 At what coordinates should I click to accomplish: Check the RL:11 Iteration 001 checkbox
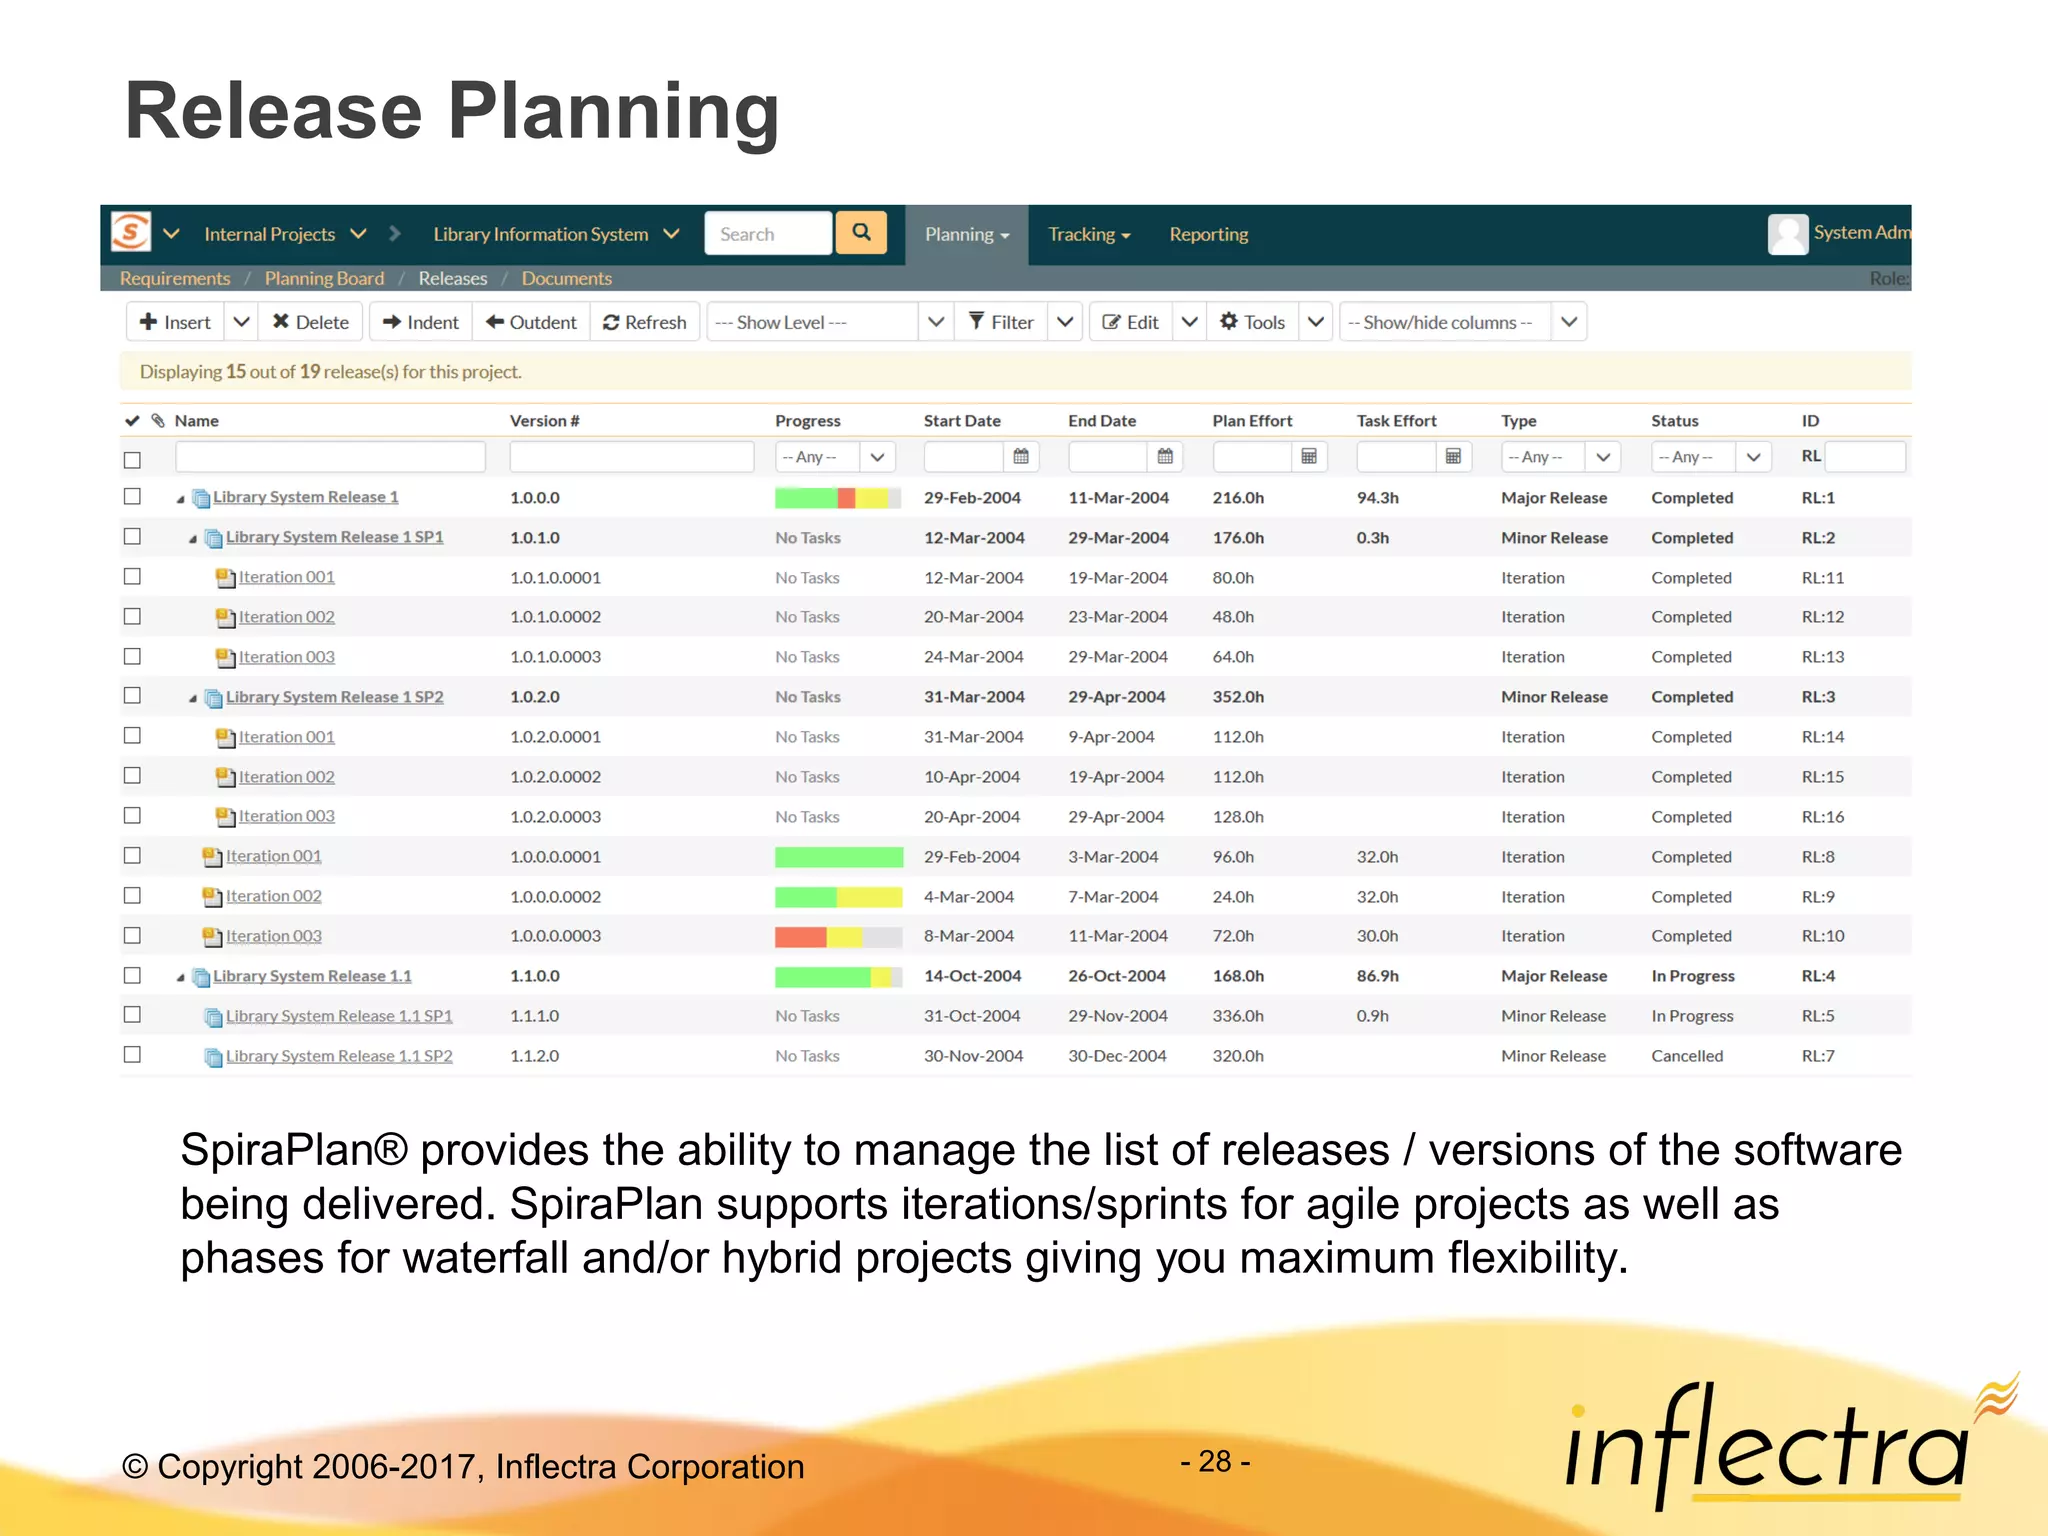coord(132,576)
